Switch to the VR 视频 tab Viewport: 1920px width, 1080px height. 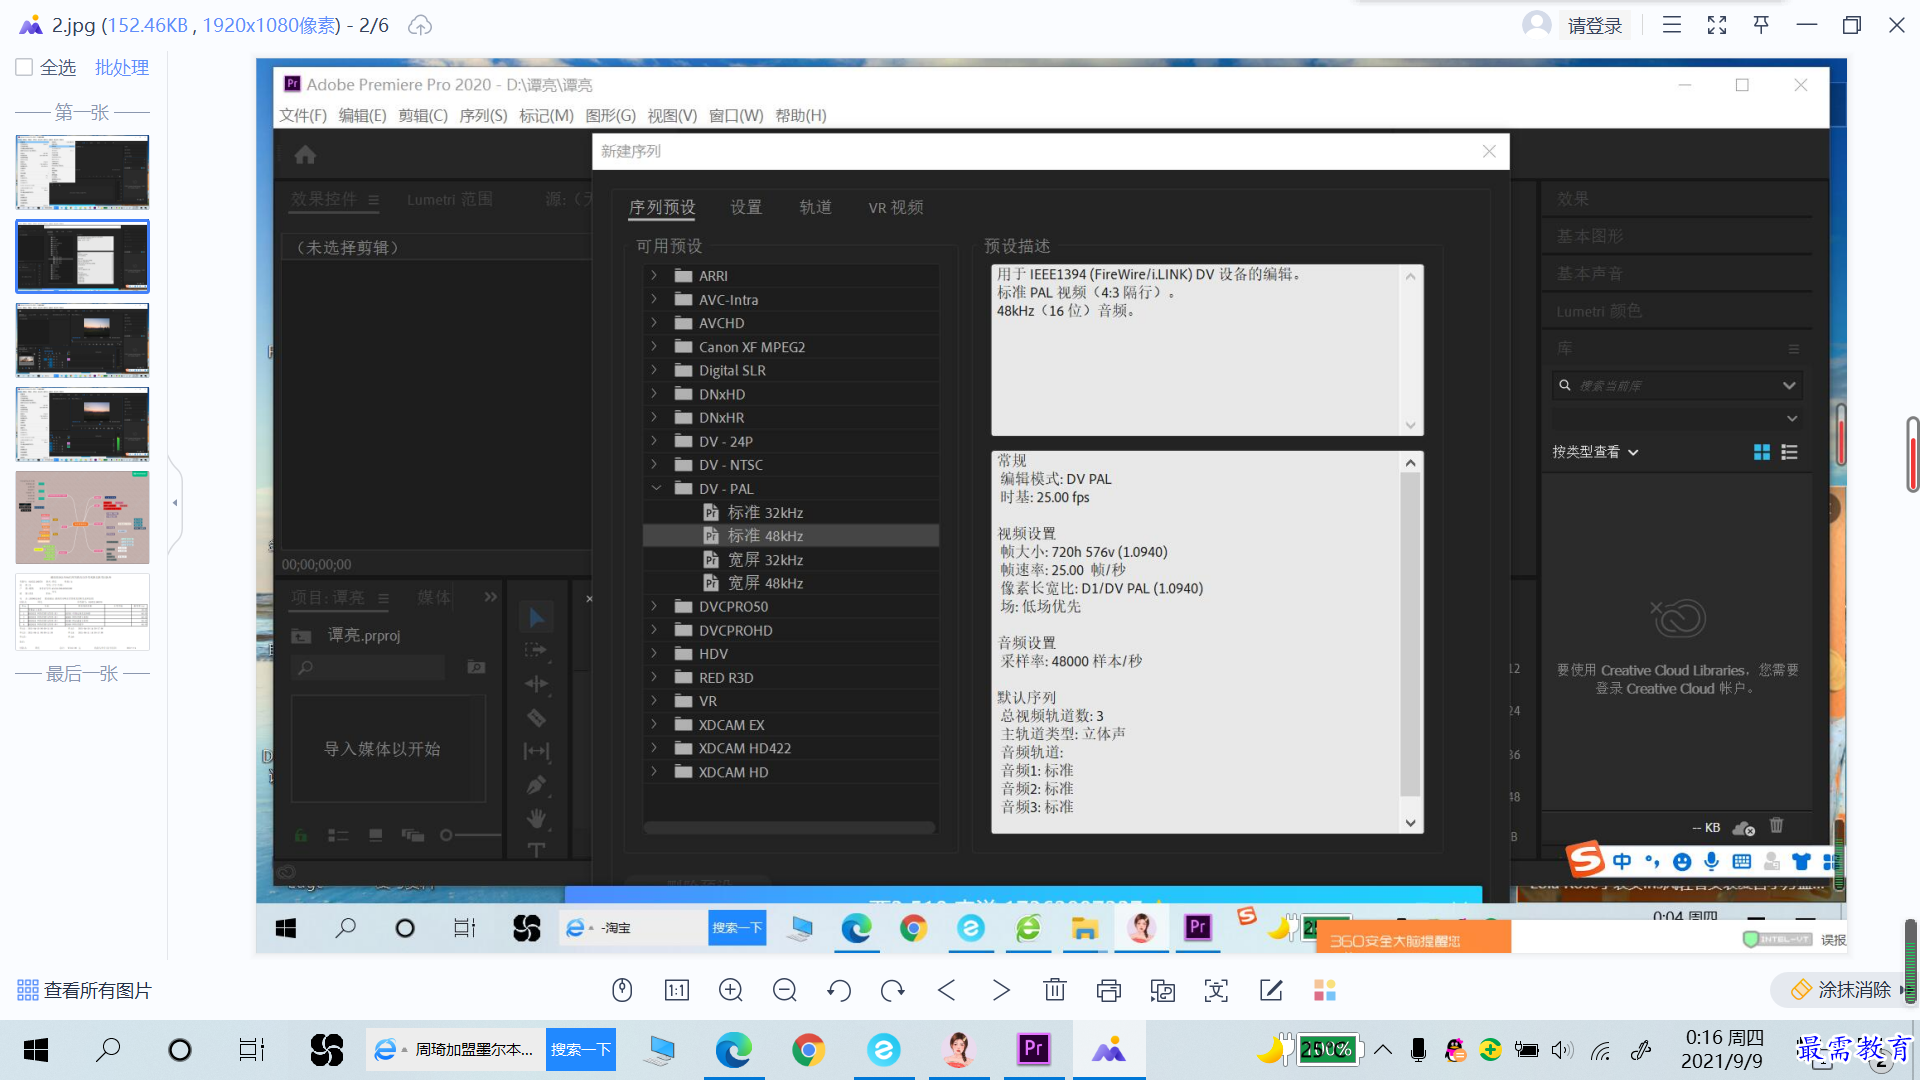pos(896,207)
